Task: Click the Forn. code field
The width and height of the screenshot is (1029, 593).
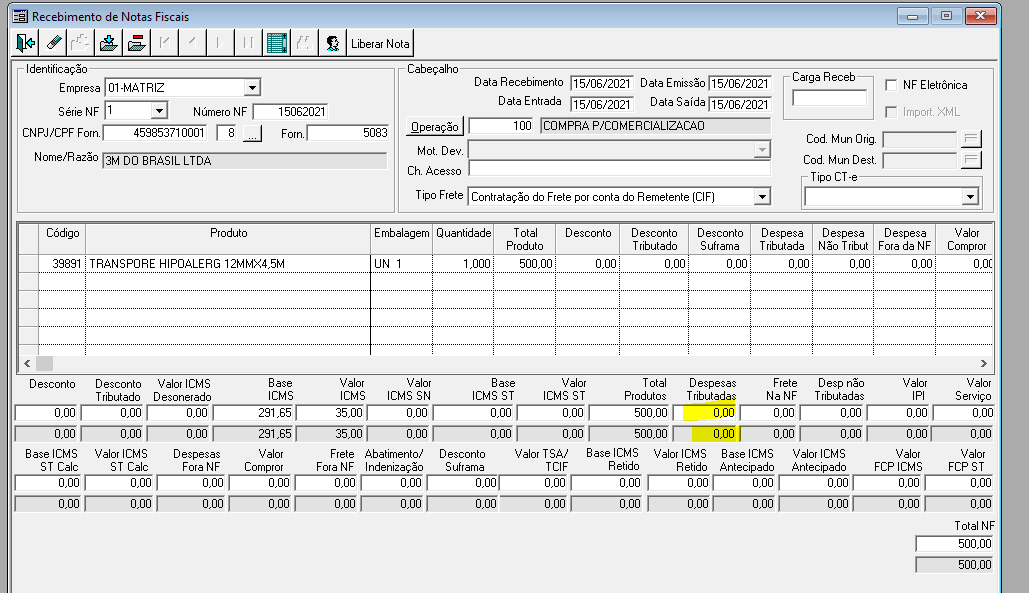Action: click(x=348, y=133)
